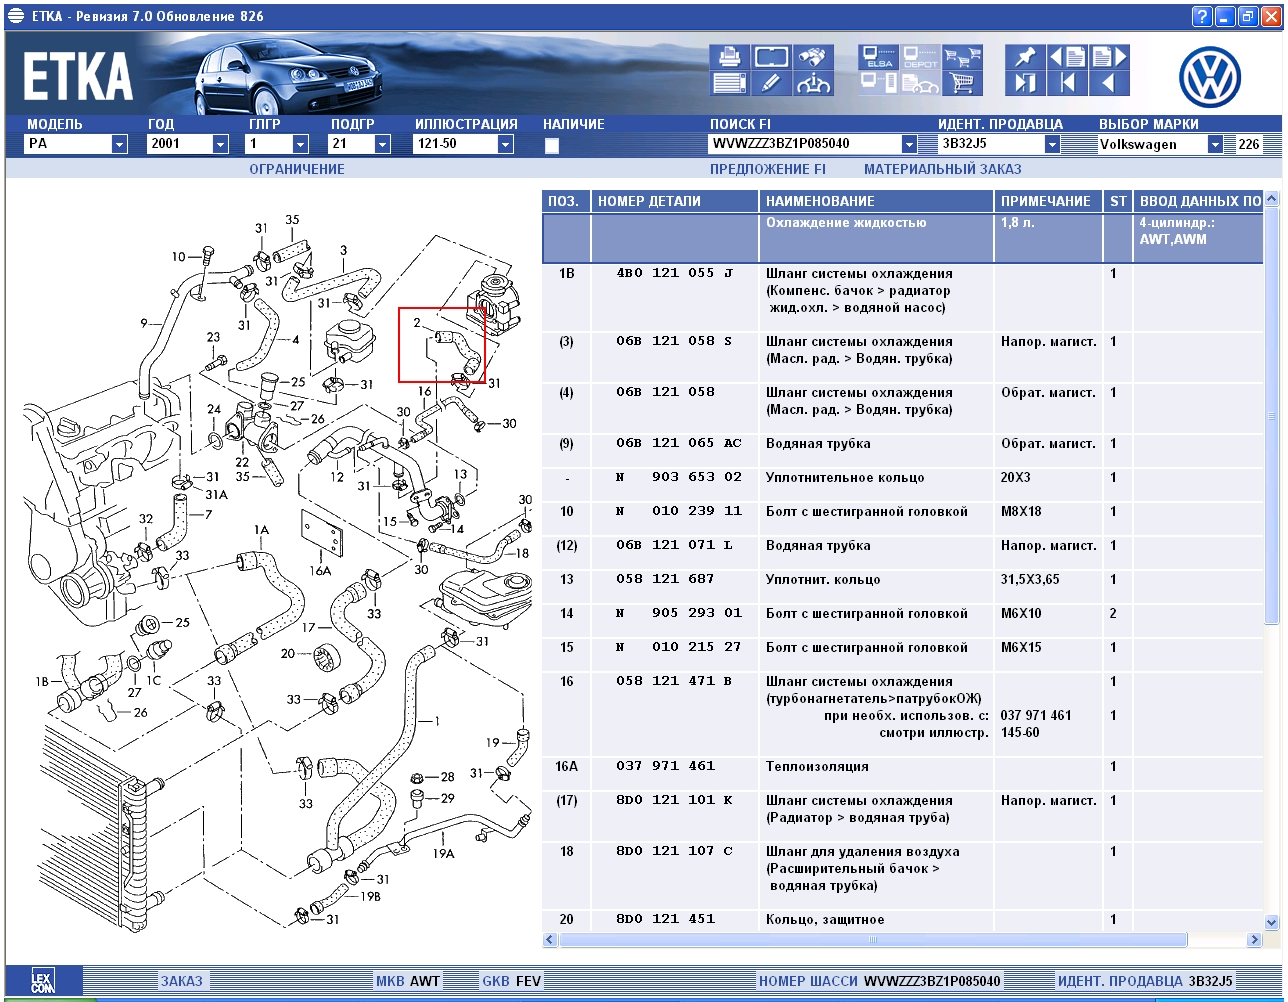Open the help question mark button
1288x1002 pixels.
coord(1202,16)
